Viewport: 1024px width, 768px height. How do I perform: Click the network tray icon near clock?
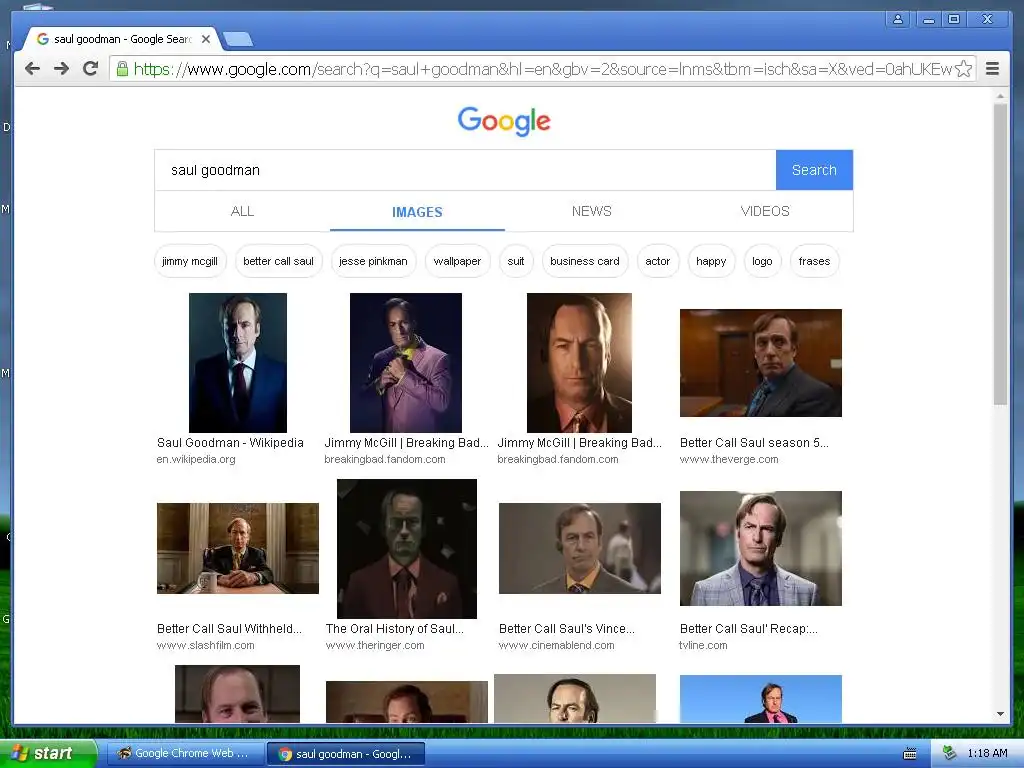949,753
